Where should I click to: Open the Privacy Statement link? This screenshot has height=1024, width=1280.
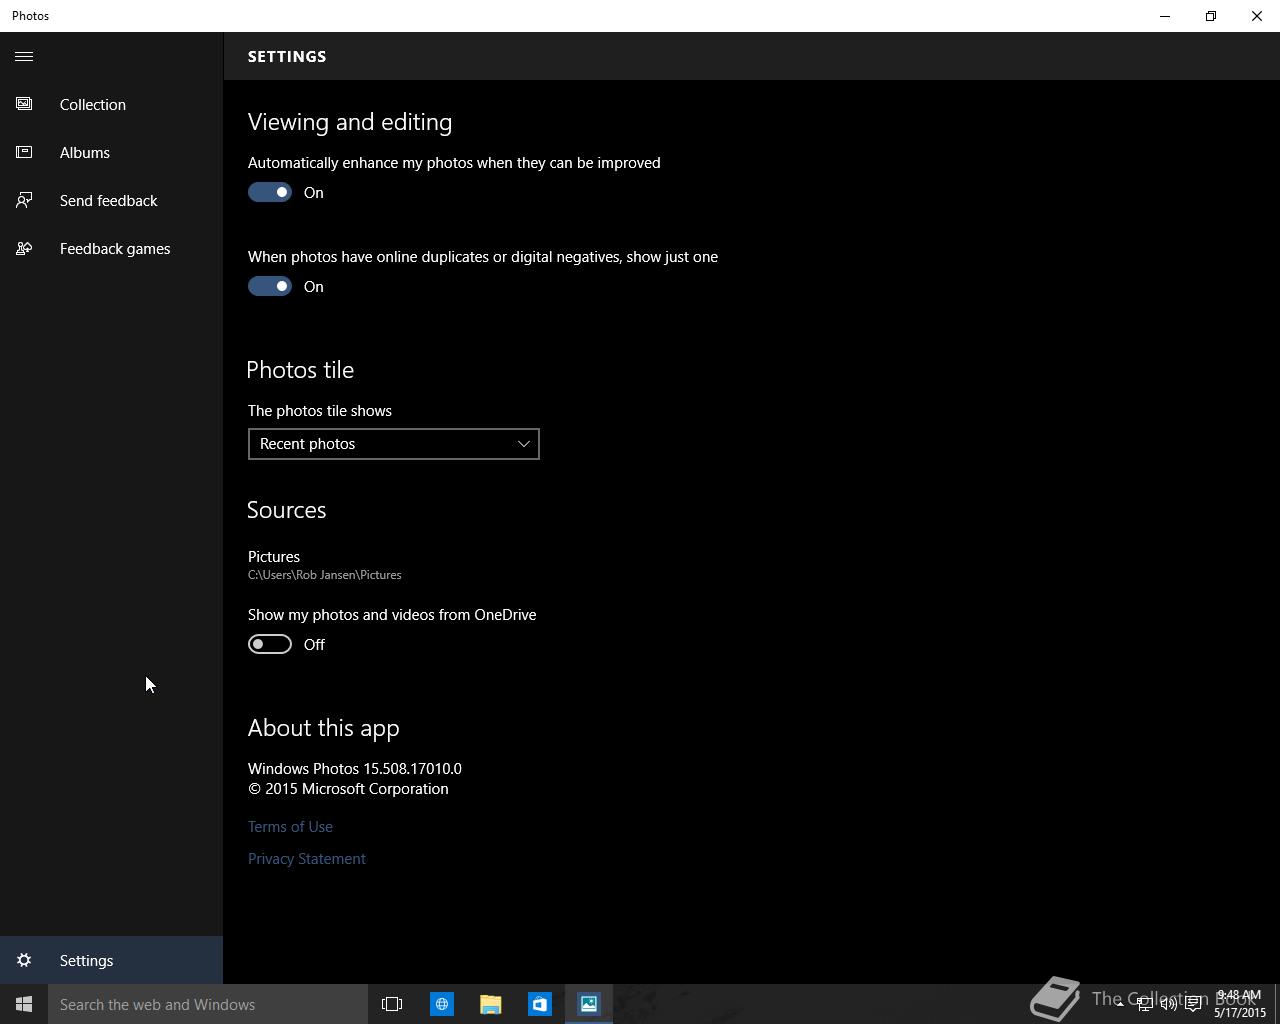click(x=307, y=858)
